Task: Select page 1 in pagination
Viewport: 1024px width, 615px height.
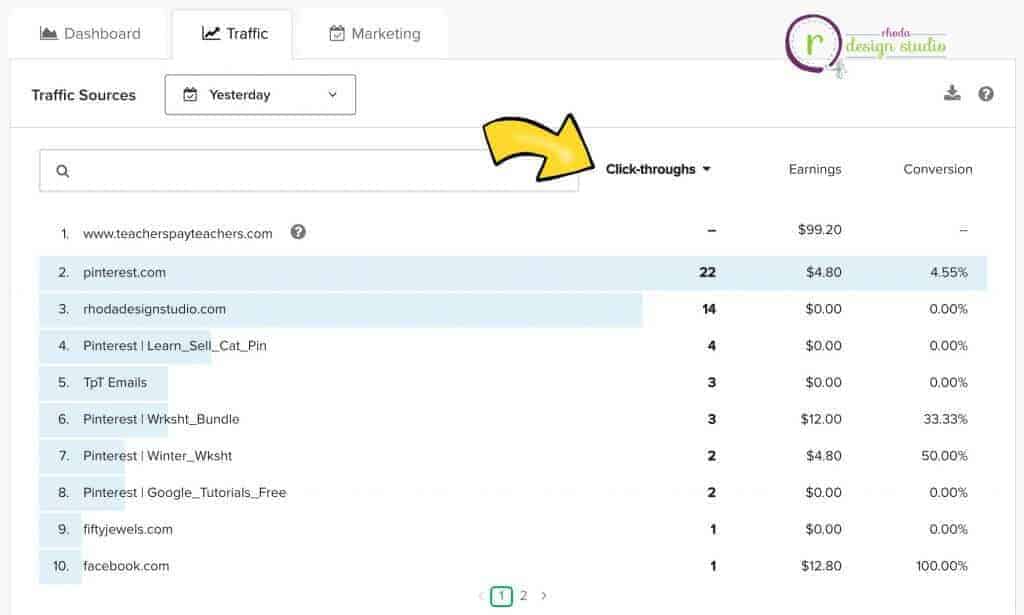Action: [x=502, y=595]
